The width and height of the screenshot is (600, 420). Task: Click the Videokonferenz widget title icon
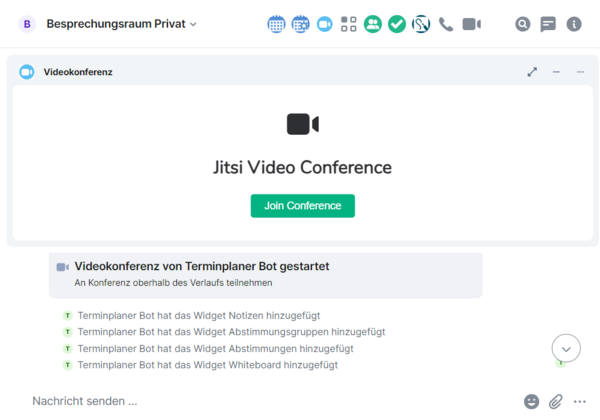coord(27,72)
